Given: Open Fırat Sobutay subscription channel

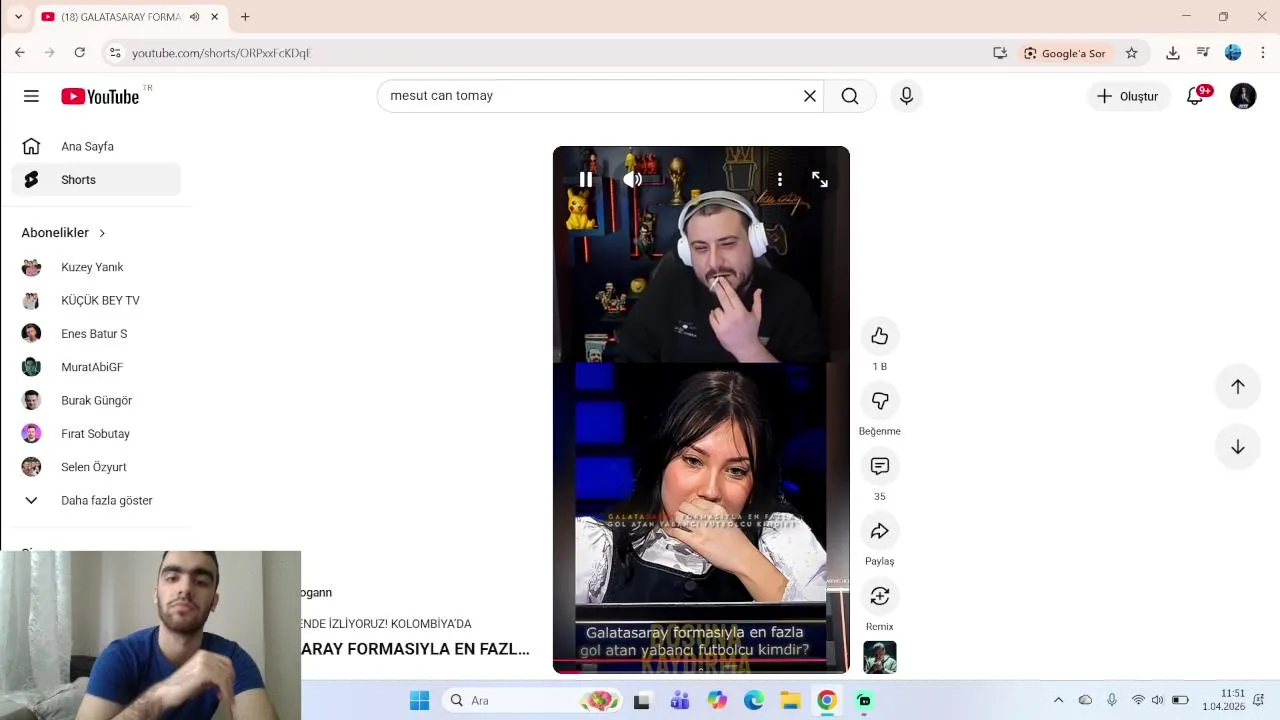Looking at the screenshot, I should point(96,434).
